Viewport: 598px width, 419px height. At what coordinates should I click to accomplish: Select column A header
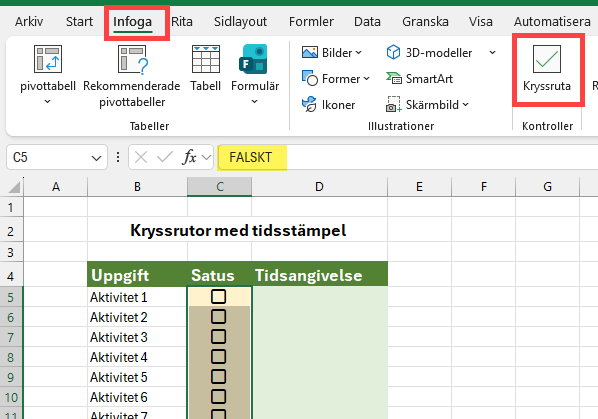point(56,187)
